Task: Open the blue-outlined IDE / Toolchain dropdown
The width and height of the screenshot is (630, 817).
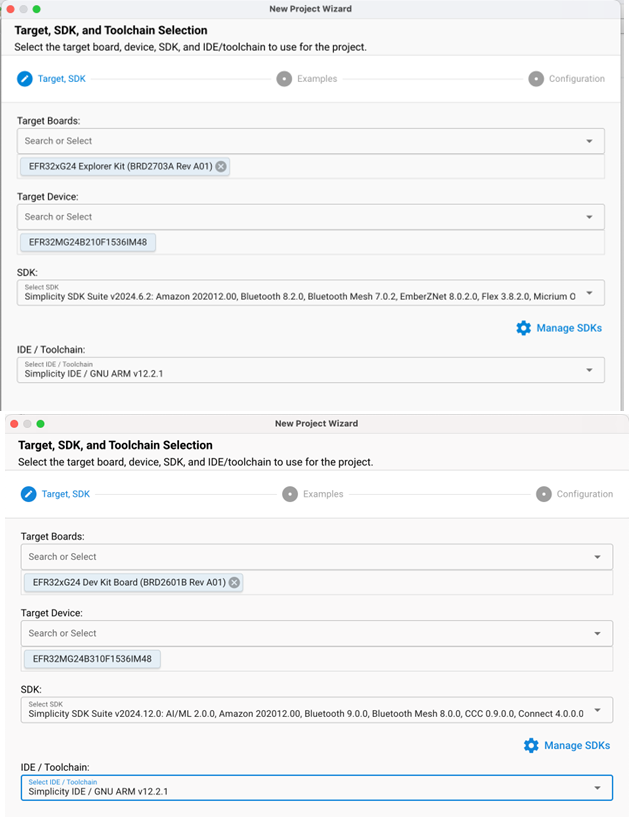Action: point(598,787)
